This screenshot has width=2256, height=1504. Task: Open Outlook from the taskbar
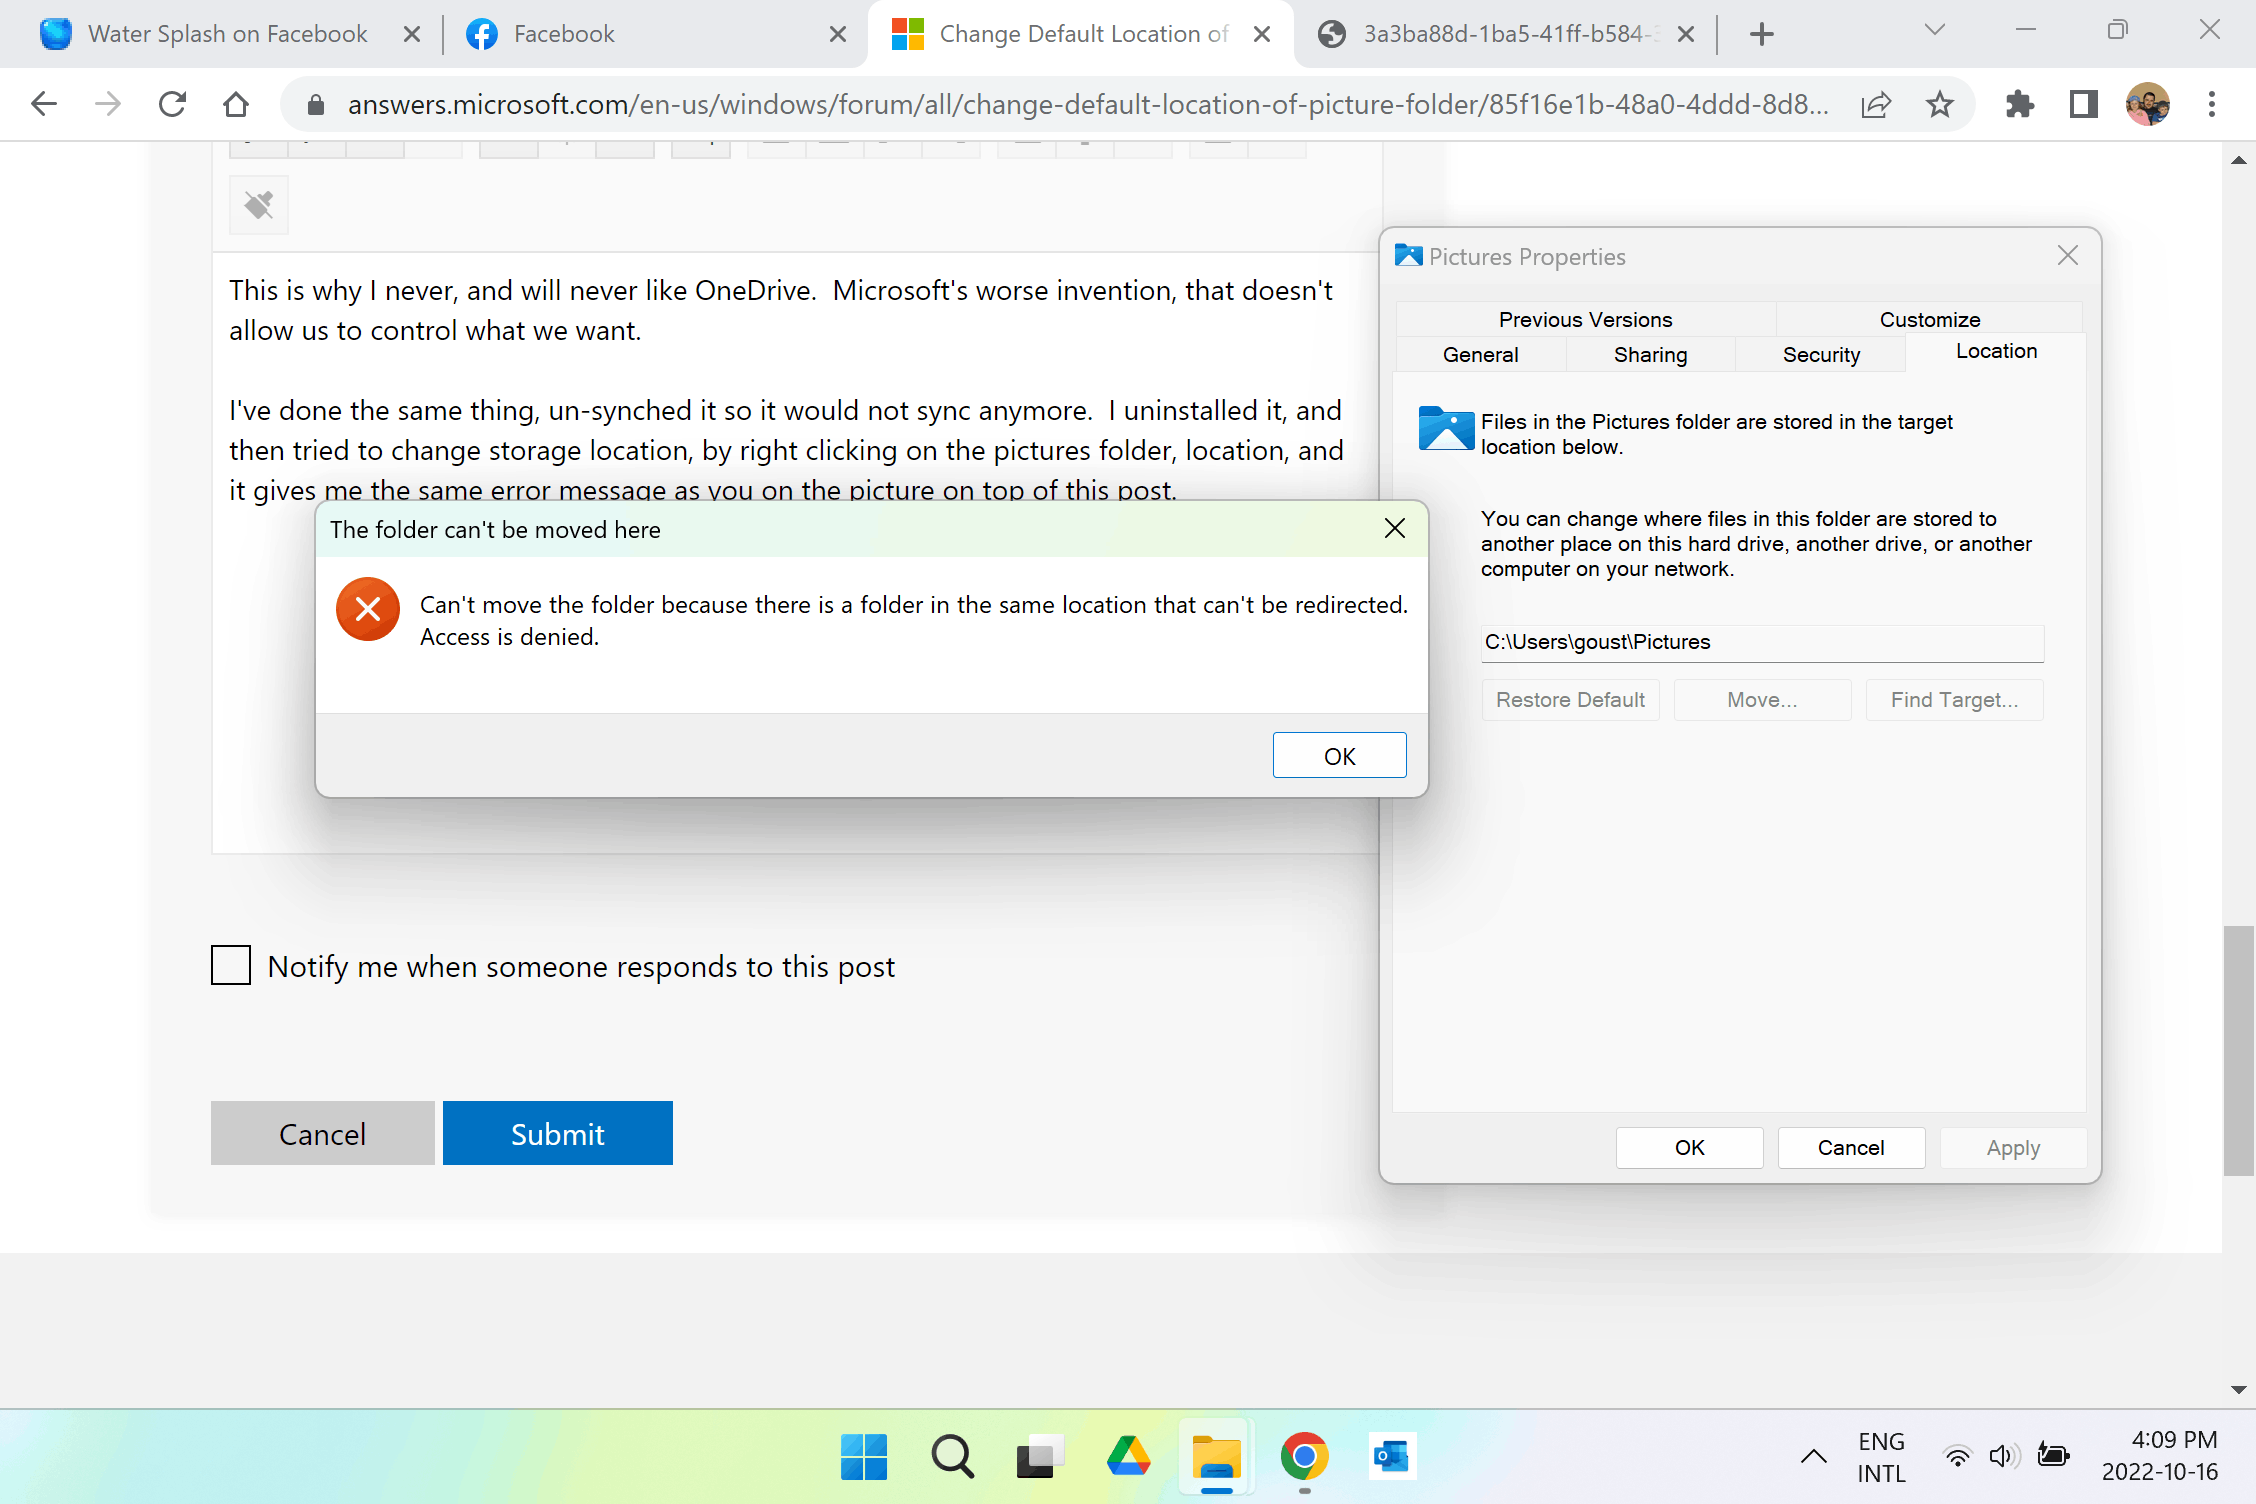tap(1391, 1456)
